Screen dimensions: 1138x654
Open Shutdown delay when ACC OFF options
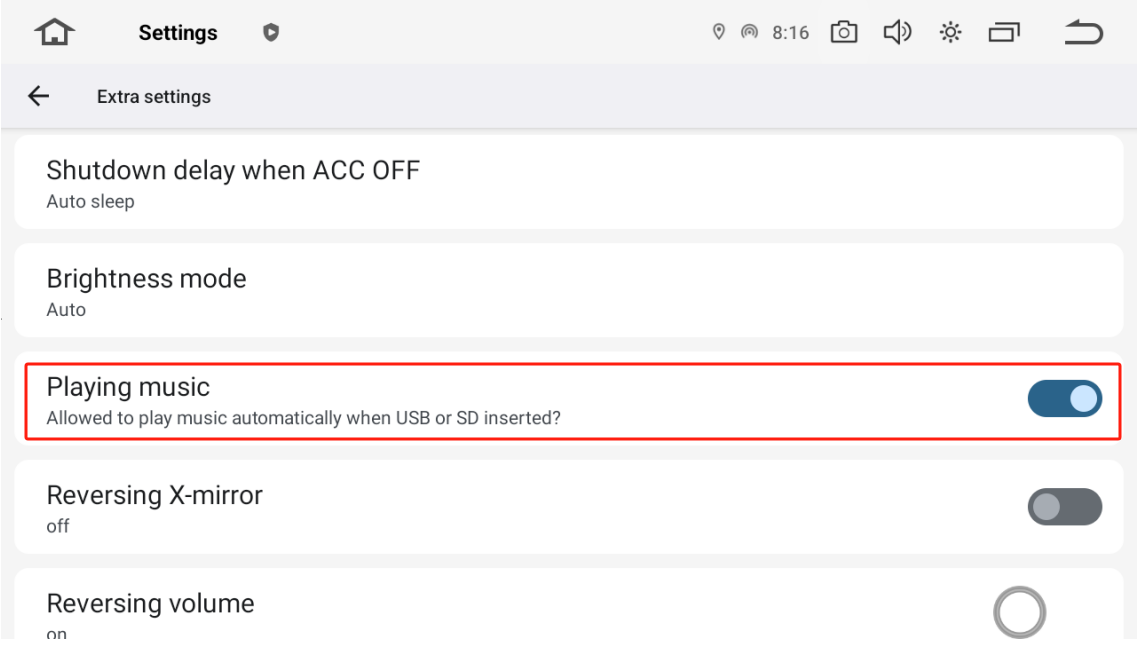[569, 182]
